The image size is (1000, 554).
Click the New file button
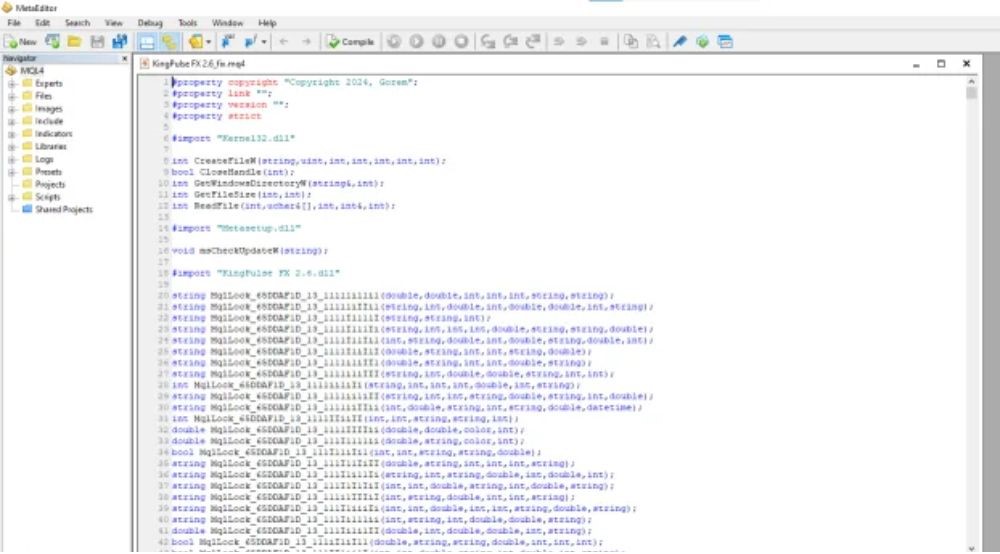(x=20, y=41)
